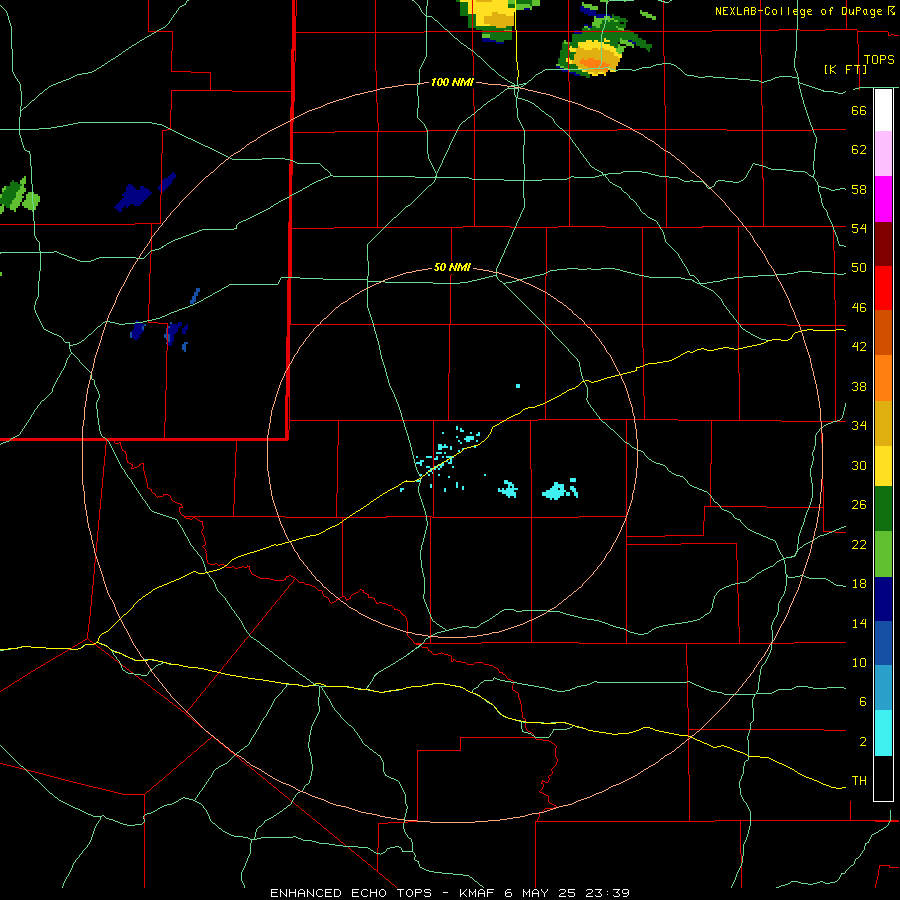Screen dimensions: 900x900
Task: Click the '2' legend value
Action: coord(863,741)
